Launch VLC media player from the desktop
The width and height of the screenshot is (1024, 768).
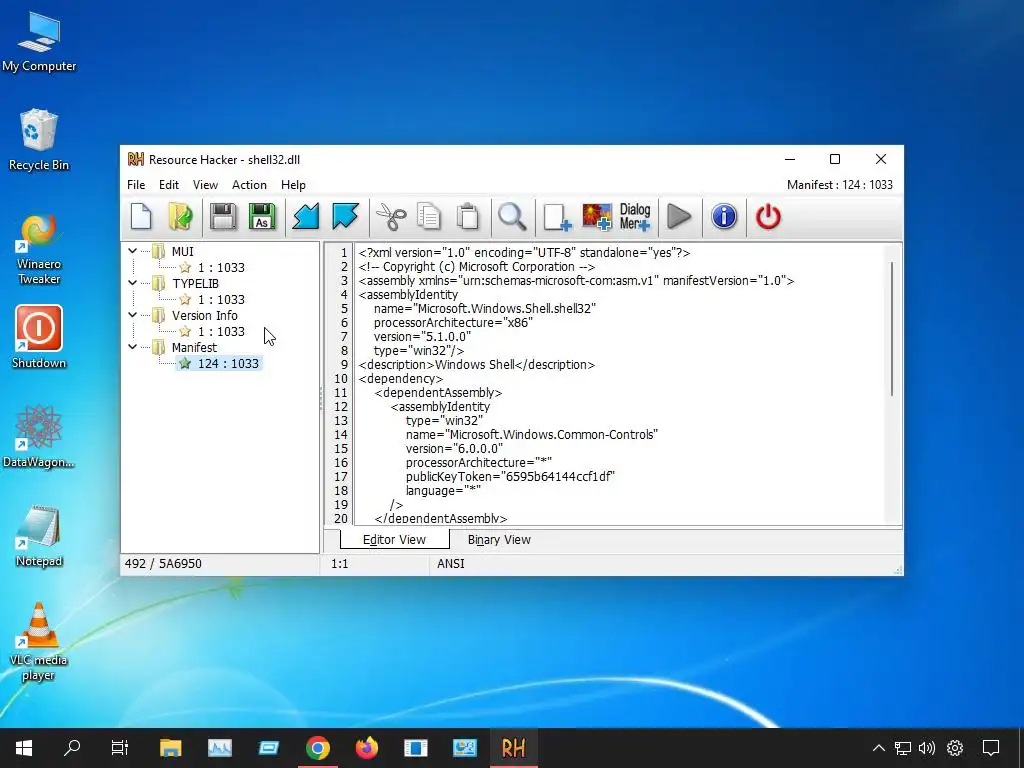[x=39, y=641]
